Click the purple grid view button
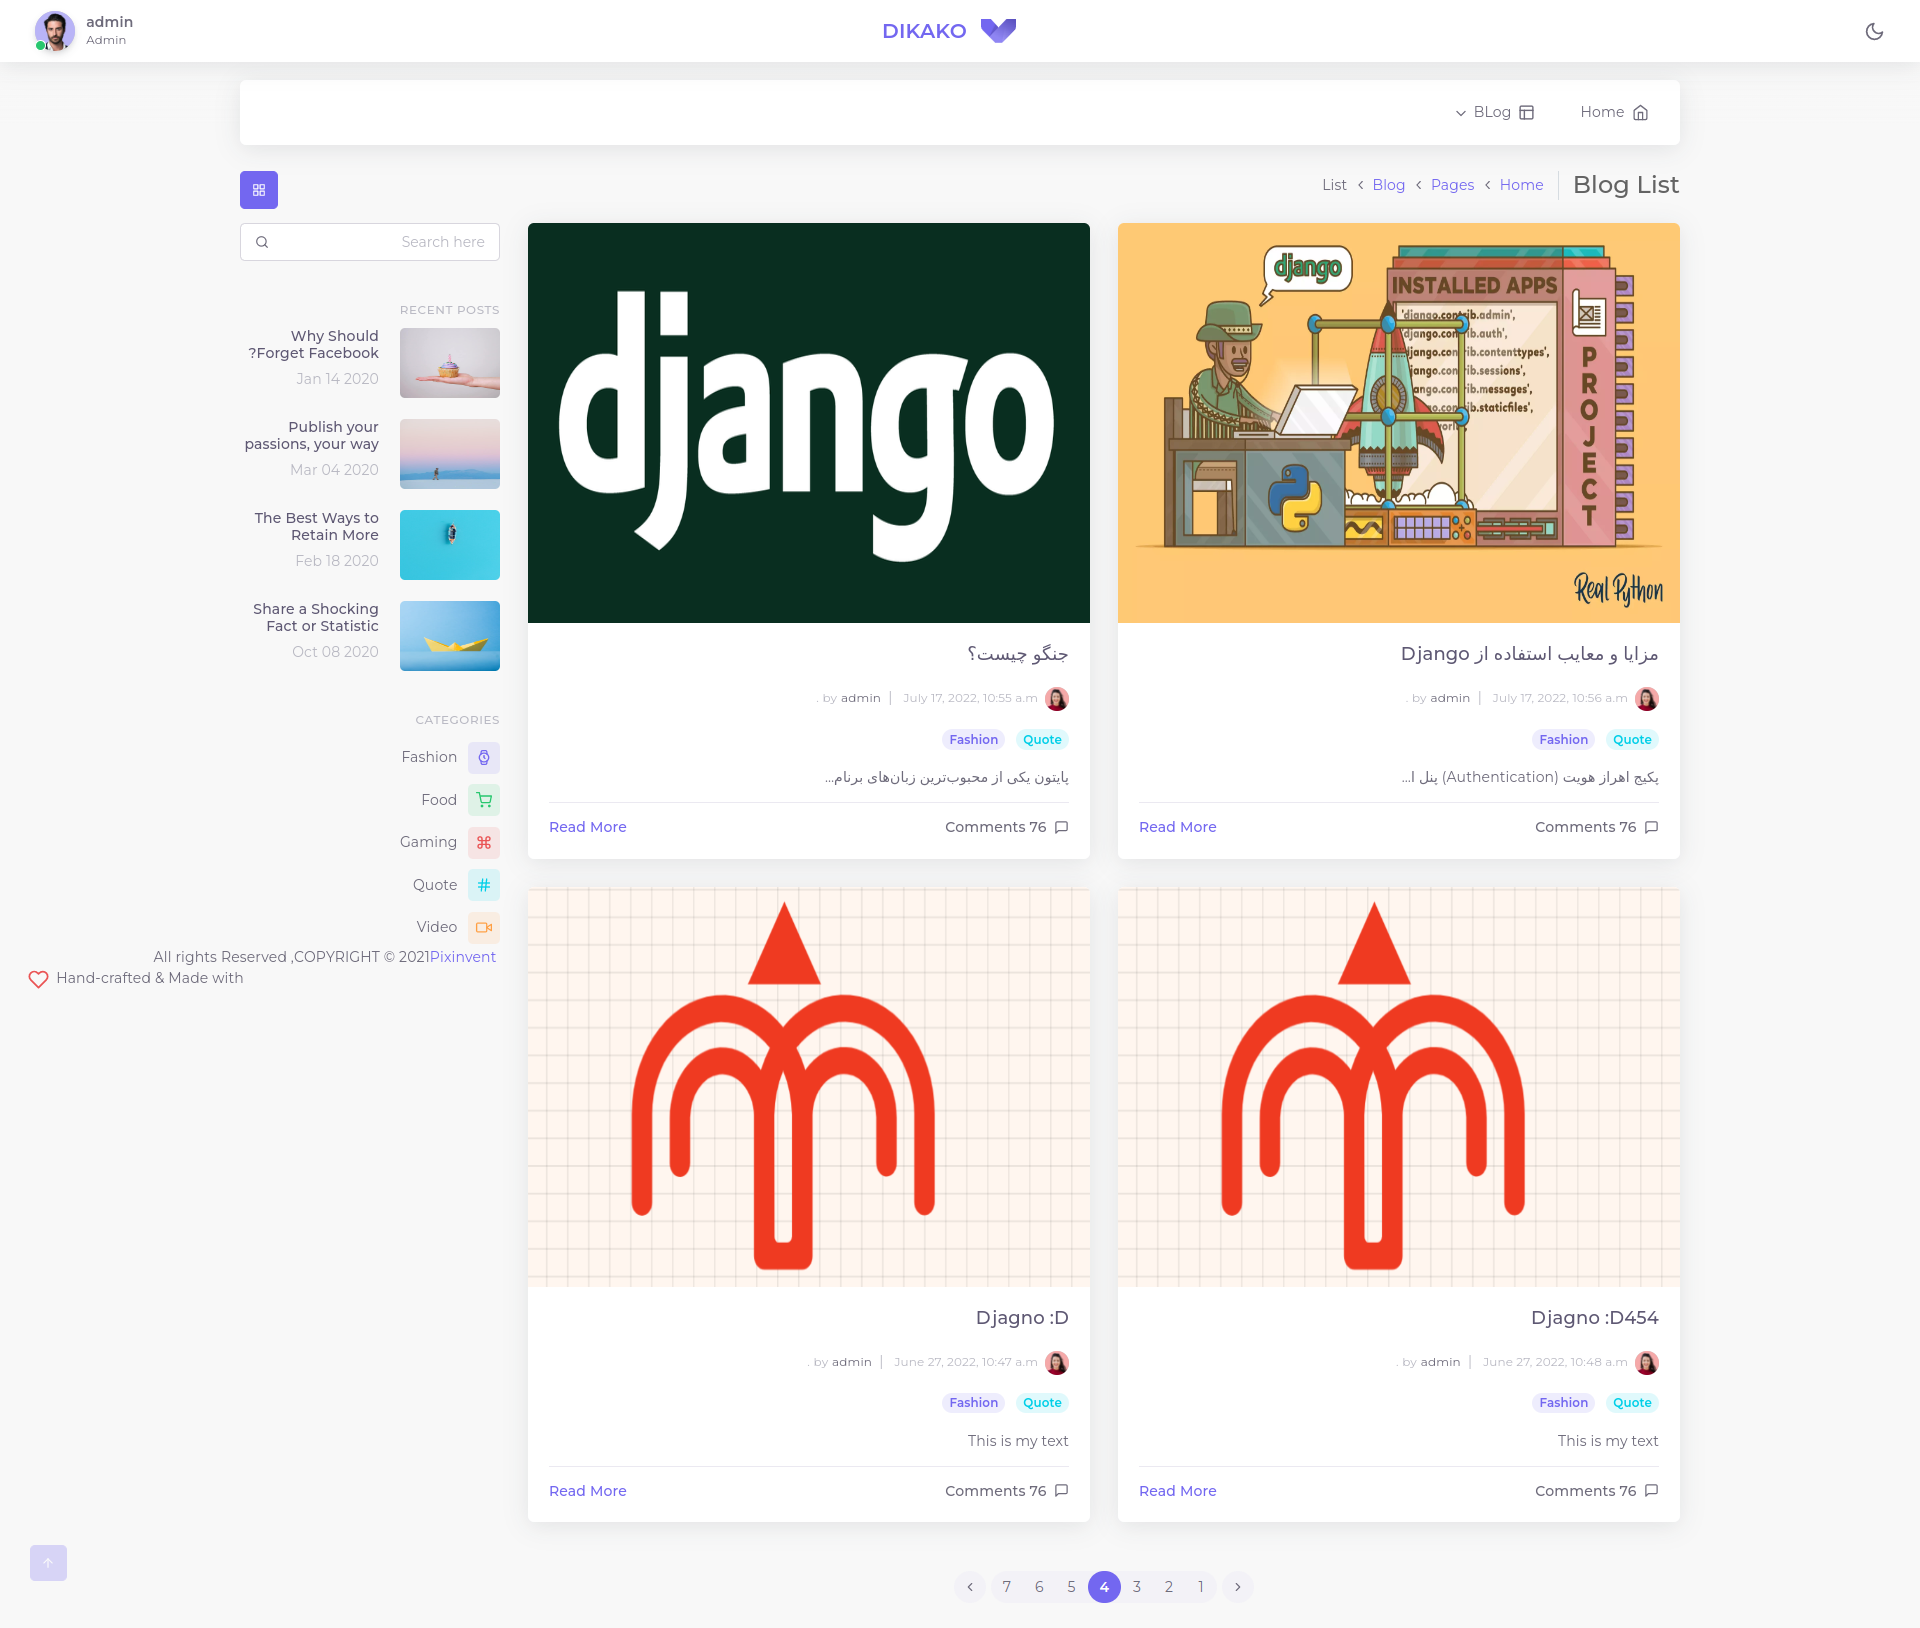Screen dimensions: 1920x1628 (259, 190)
